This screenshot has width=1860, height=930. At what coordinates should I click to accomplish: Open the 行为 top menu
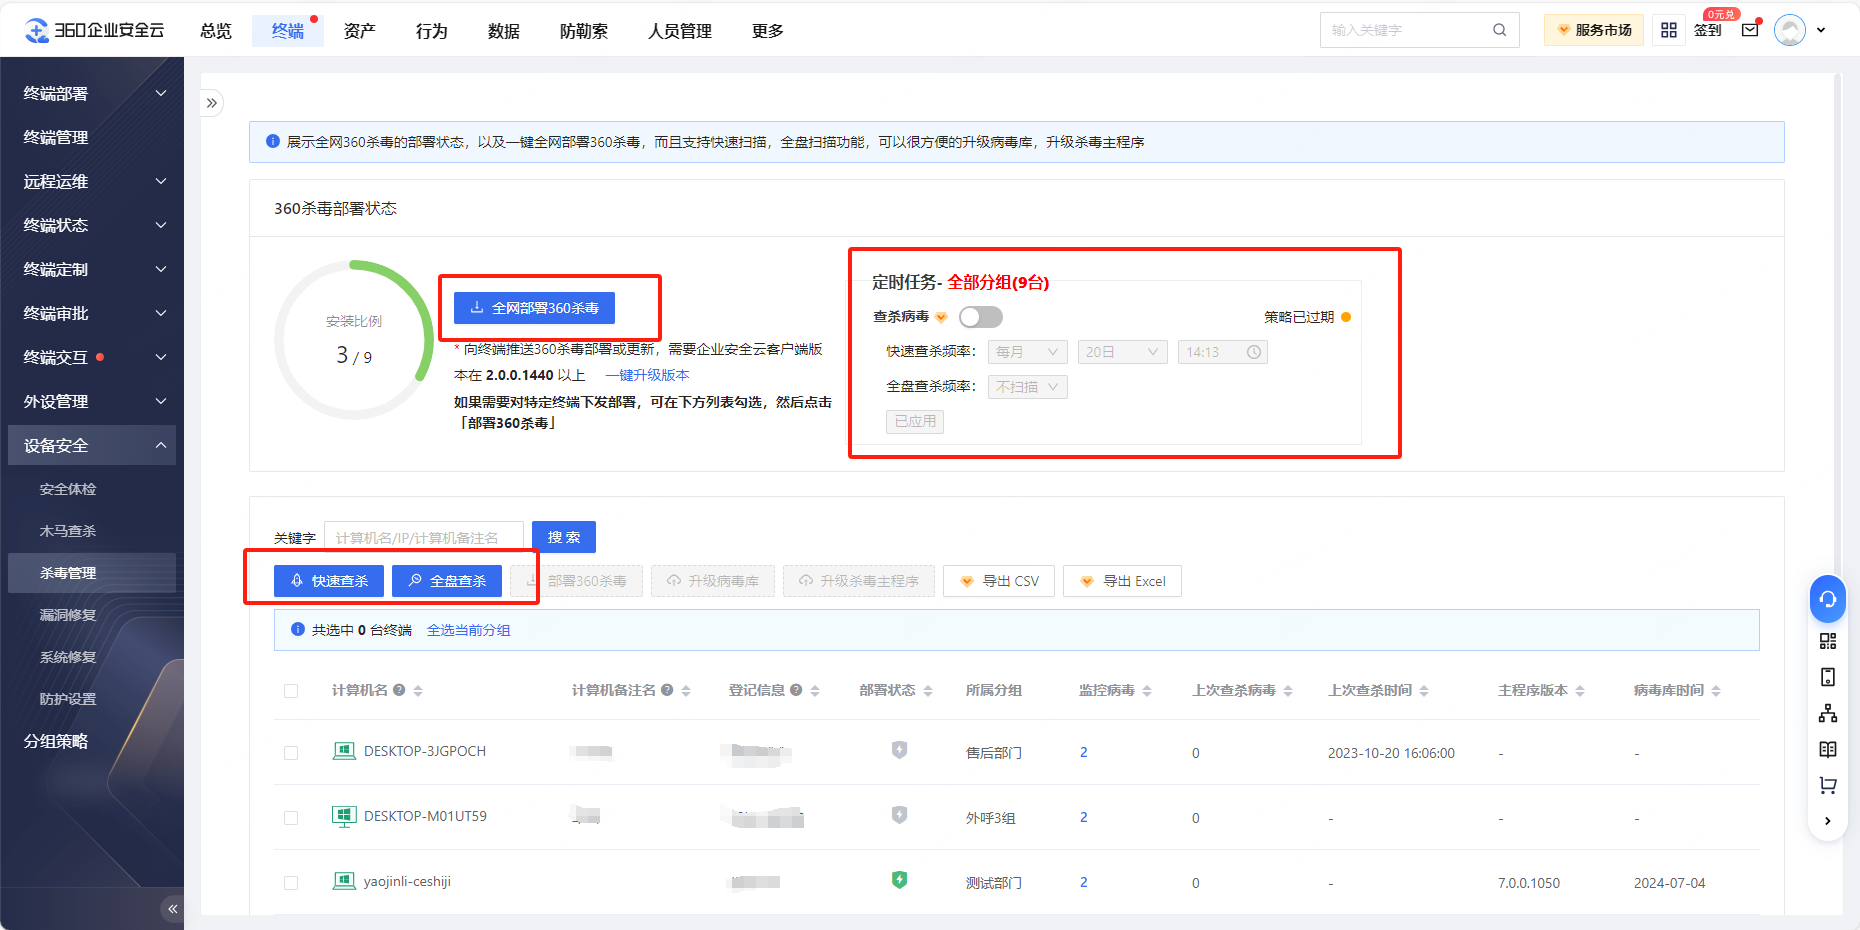coord(432,31)
